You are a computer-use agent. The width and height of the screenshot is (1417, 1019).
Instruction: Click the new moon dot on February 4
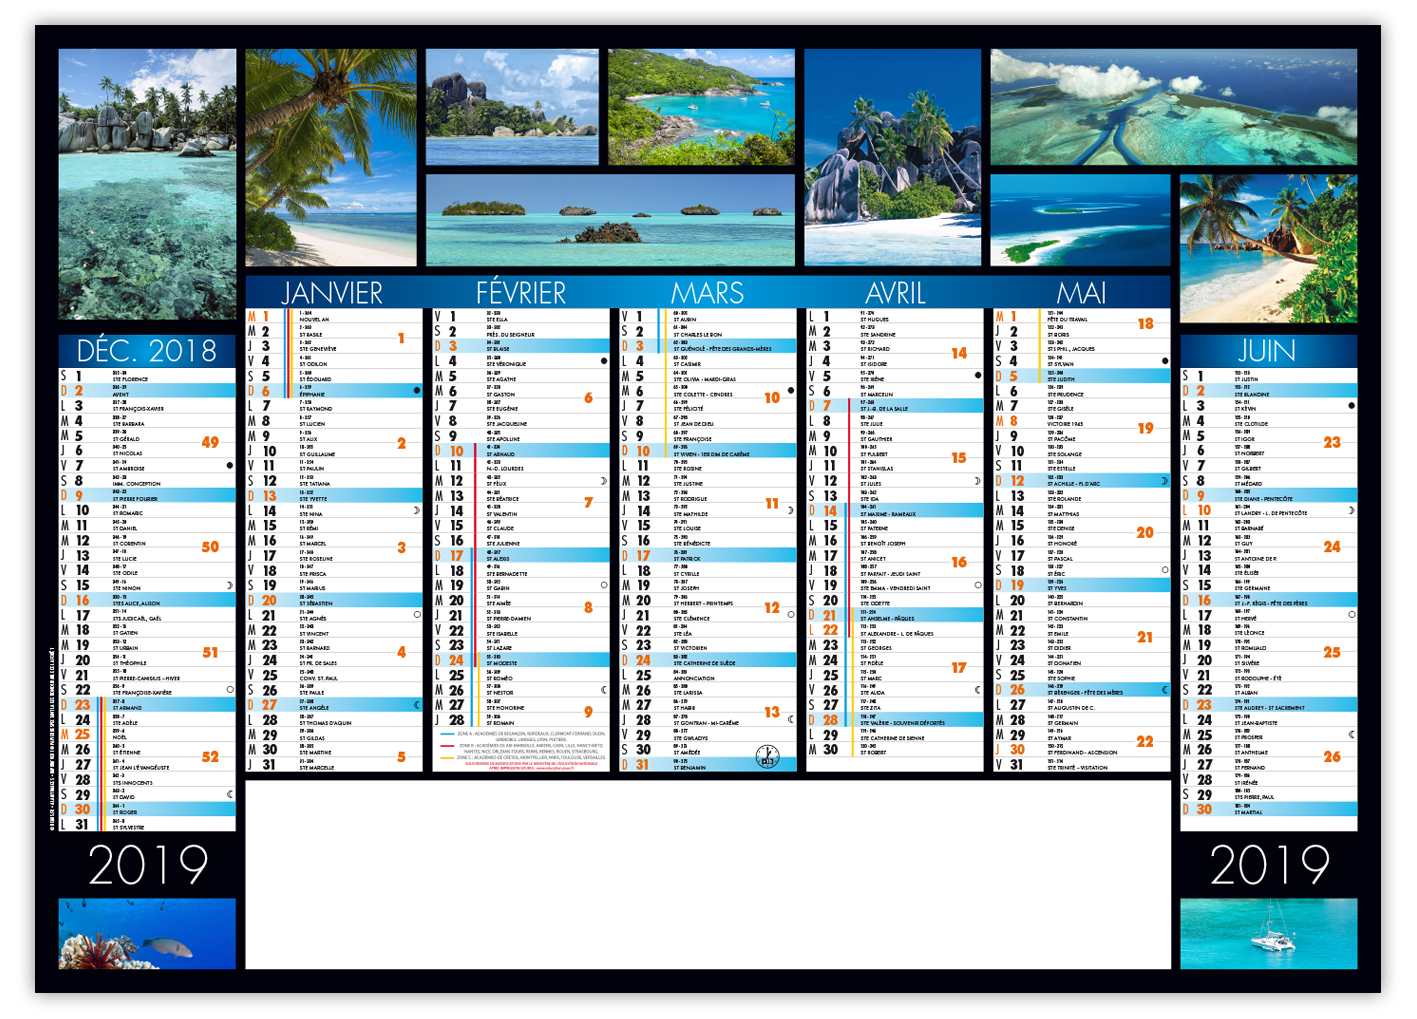(604, 361)
